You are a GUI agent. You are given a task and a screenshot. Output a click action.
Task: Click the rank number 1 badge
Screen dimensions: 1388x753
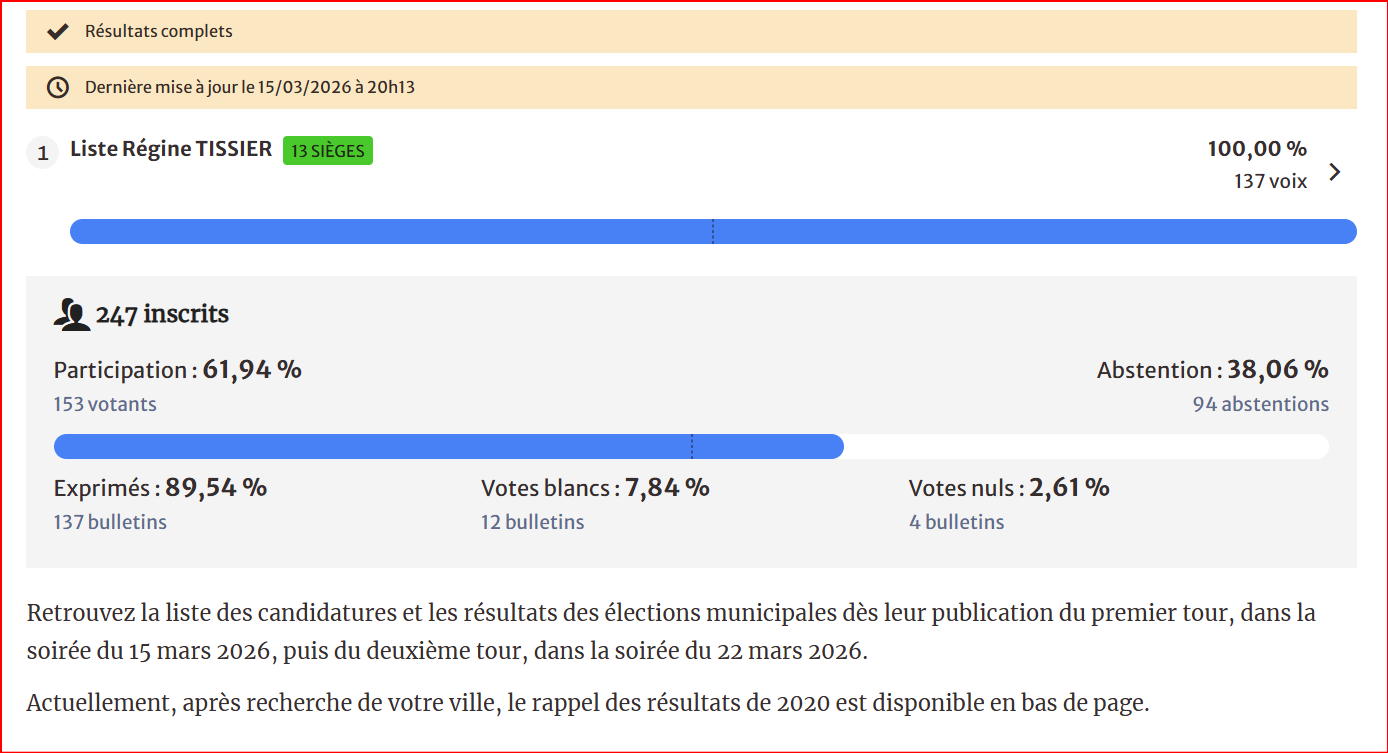coord(41,152)
